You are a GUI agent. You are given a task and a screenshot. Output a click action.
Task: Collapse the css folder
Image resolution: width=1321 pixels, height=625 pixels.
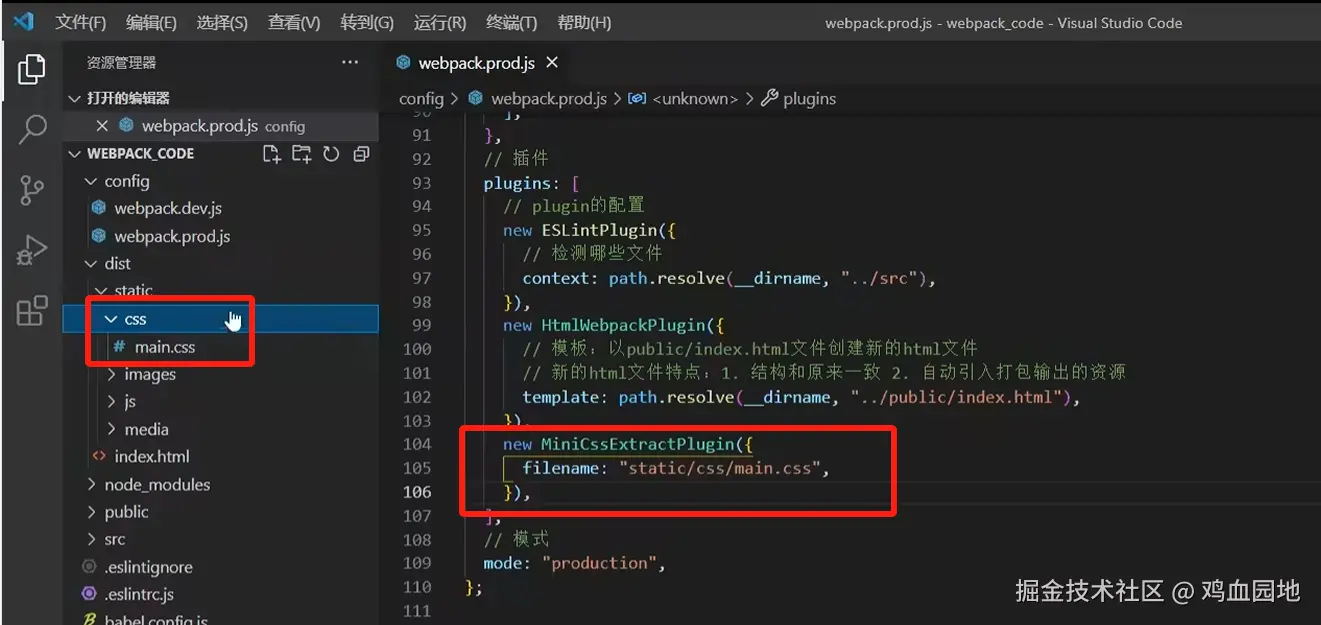click(110, 319)
